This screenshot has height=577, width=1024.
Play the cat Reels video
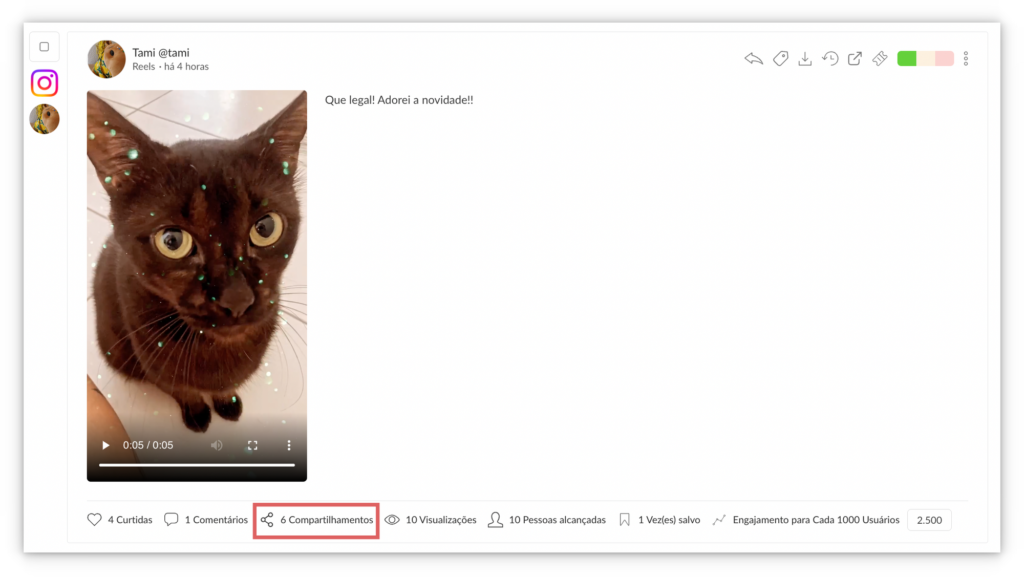pos(106,445)
